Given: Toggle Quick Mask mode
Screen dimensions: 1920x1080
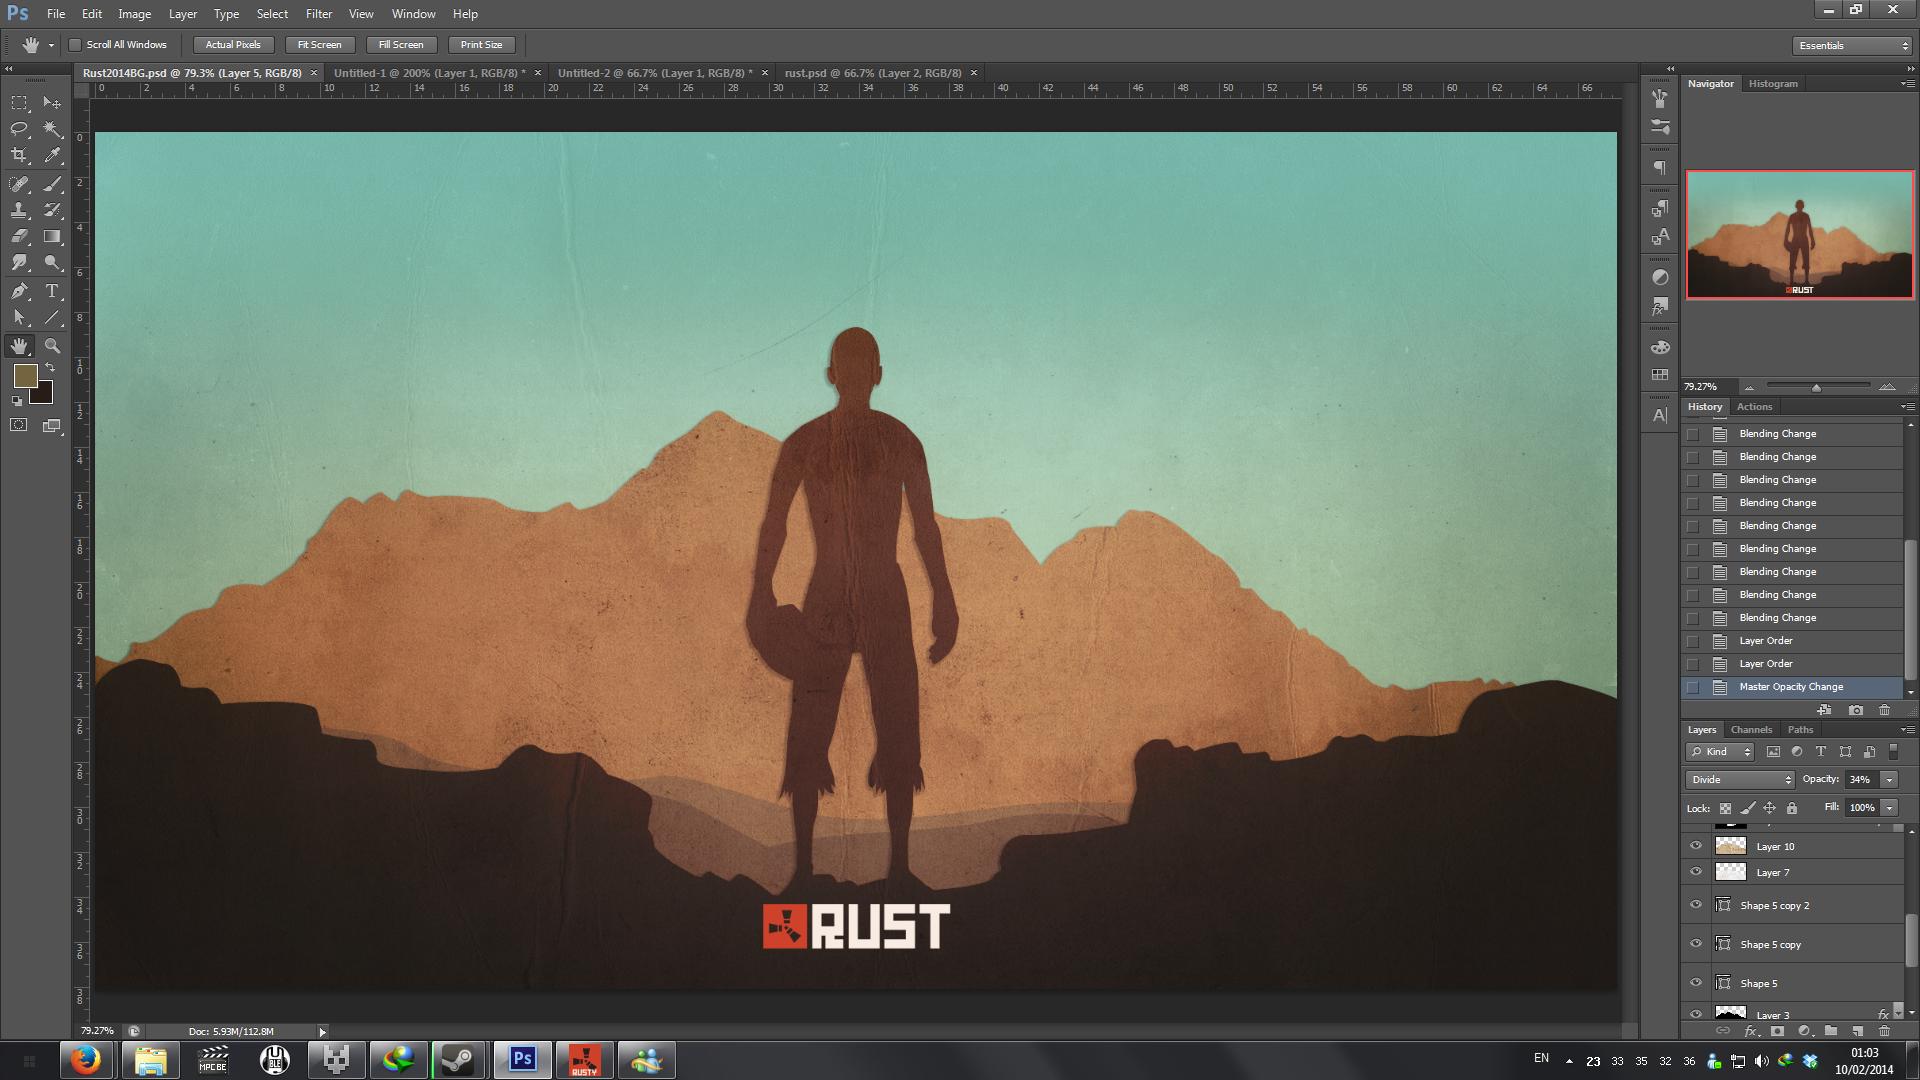Looking at the screenshot, I should tap(19, 425).
